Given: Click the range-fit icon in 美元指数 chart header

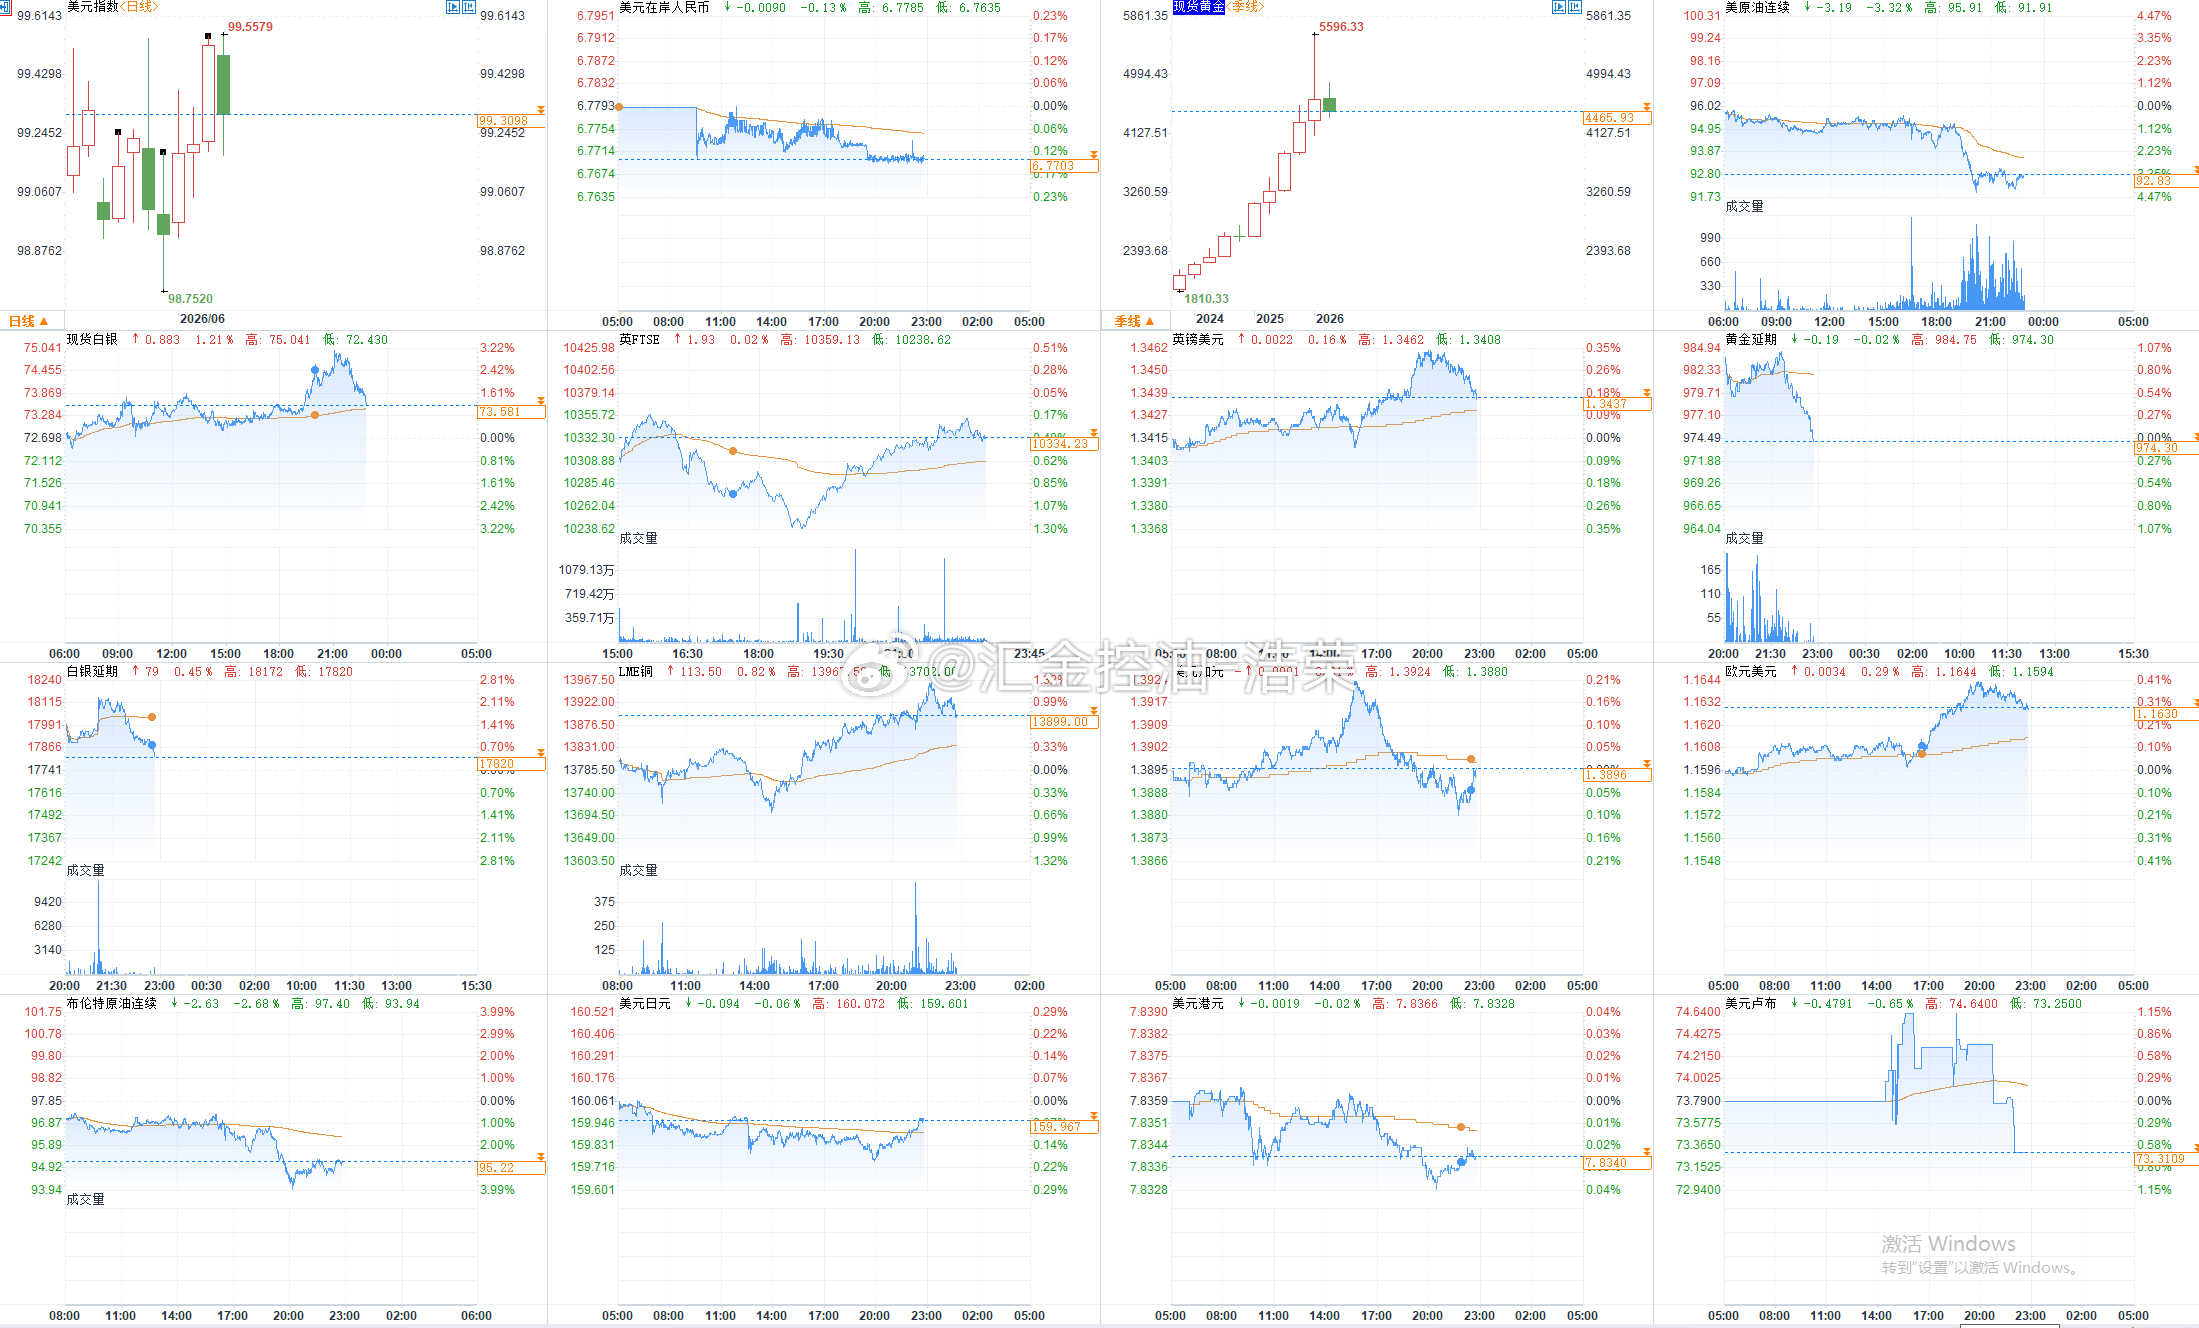Looking at the screenshot, I should [469, 7].
